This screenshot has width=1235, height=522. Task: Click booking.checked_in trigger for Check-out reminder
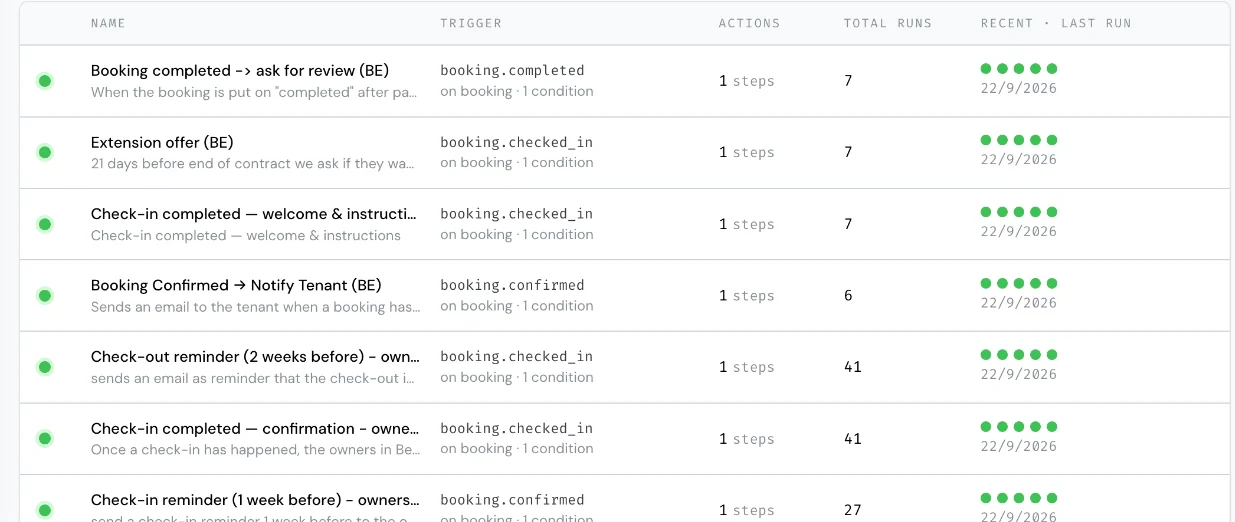coord(516,357)
